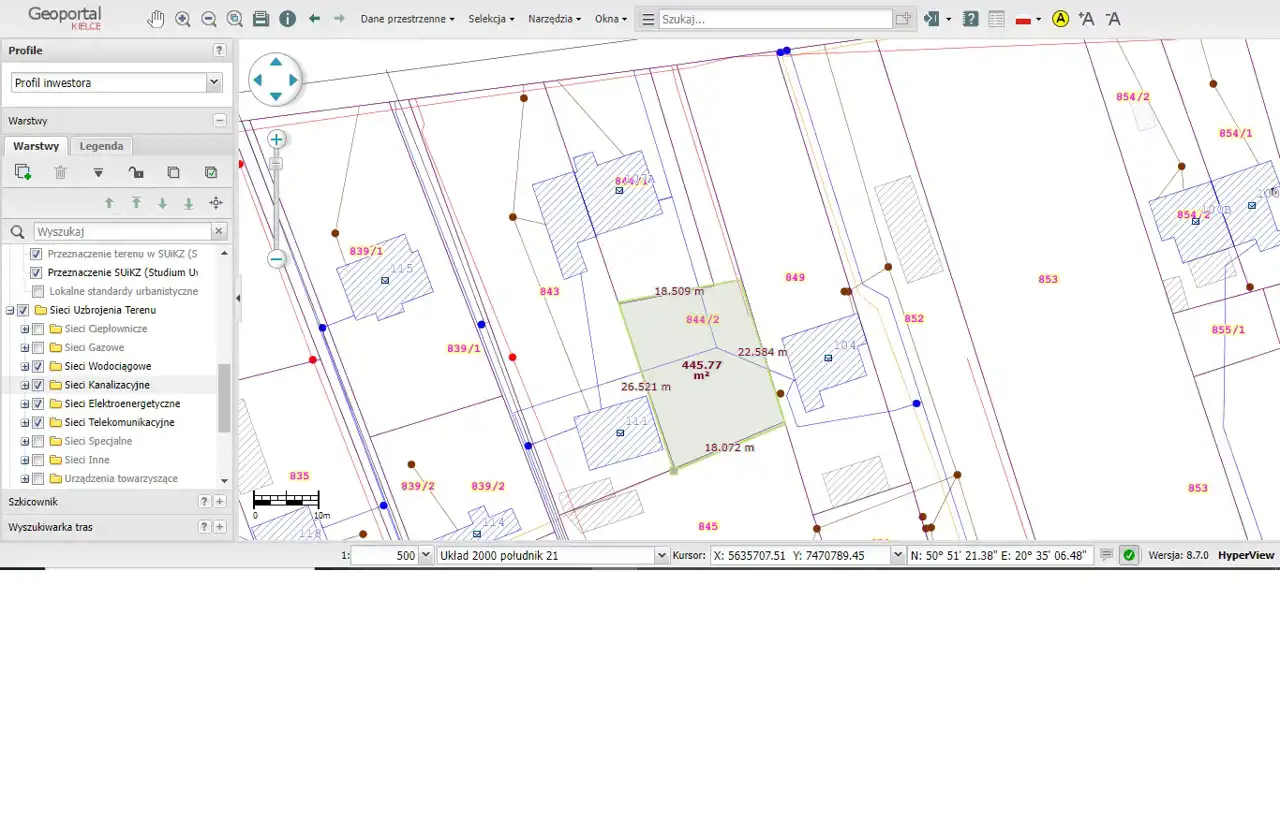This screenshot has height=835, width=1280.
Task: Click the map zoom-in plus button
Action: (277, 139)
